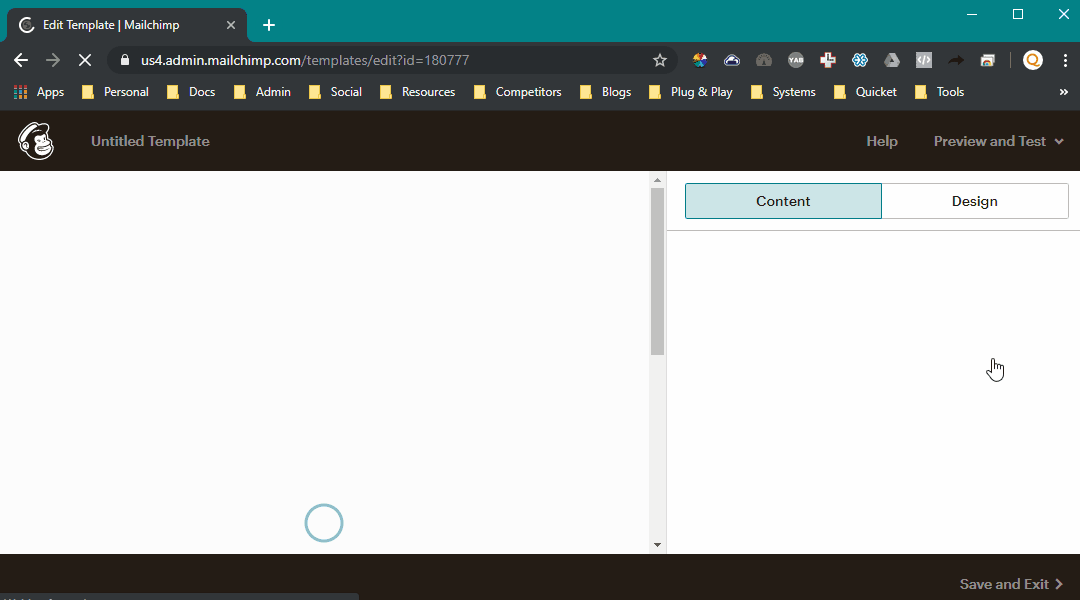
Task: Open the Plug & Play bookmarks folder
Action: (691, 92)
